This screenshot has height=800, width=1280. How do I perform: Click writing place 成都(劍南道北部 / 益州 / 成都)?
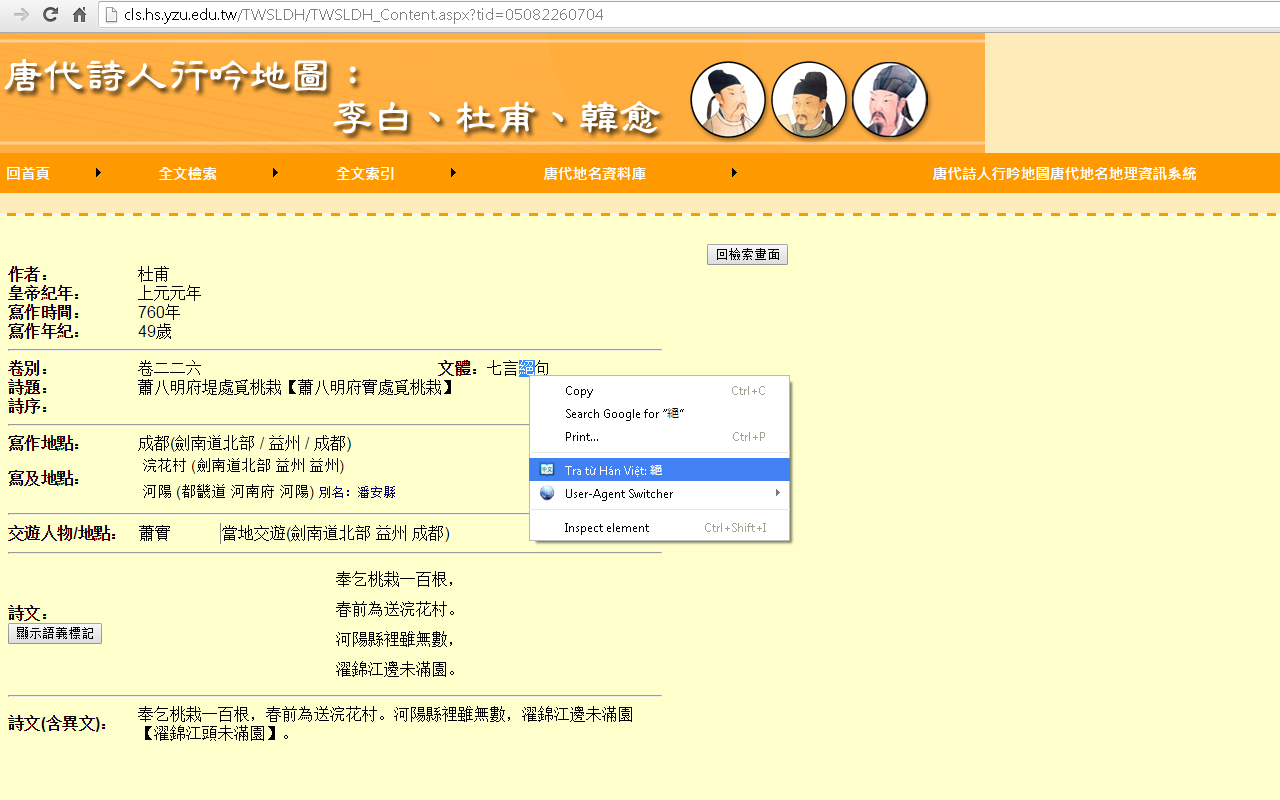(x=245, y=443)
